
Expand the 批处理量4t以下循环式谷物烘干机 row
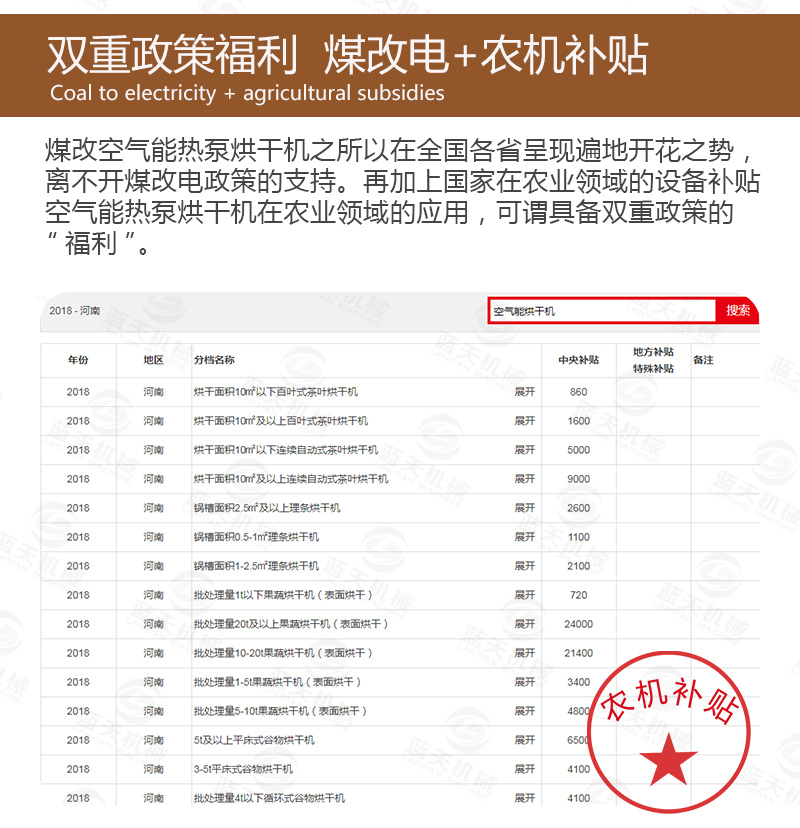[523, 798]
